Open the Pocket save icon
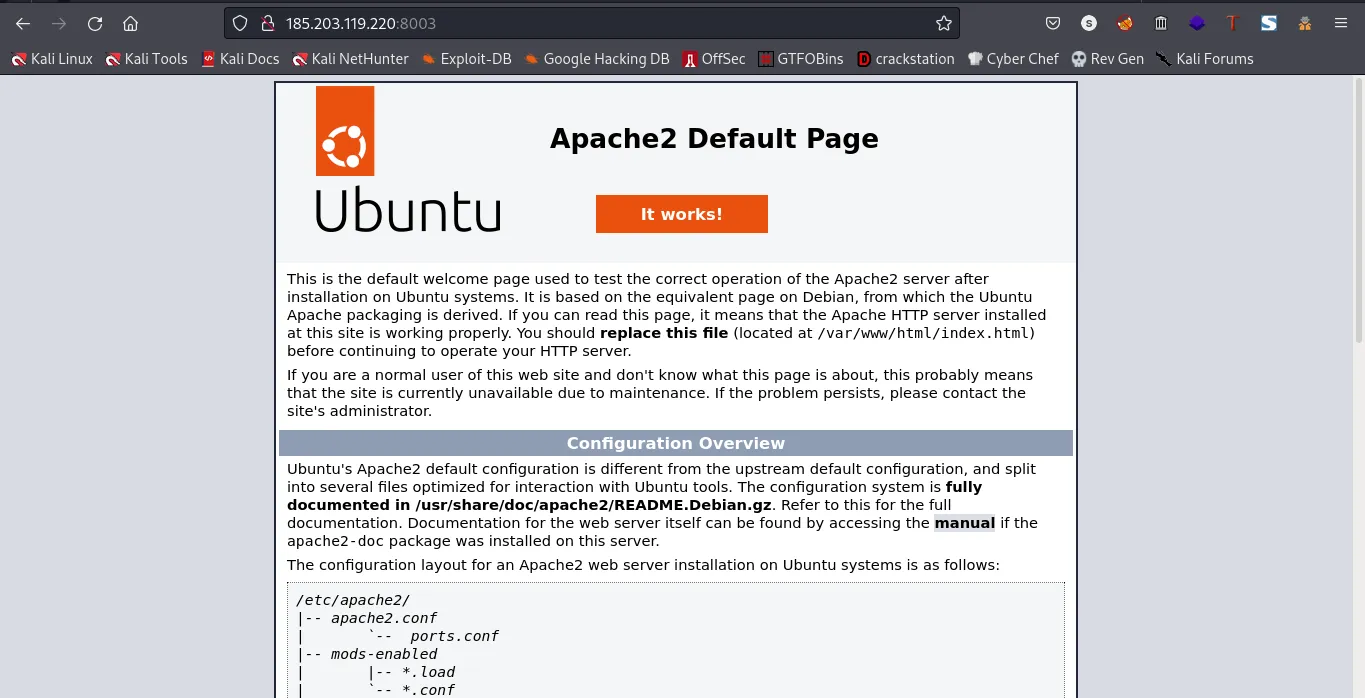This screenshot has height=698, width=1365. 1053,23
